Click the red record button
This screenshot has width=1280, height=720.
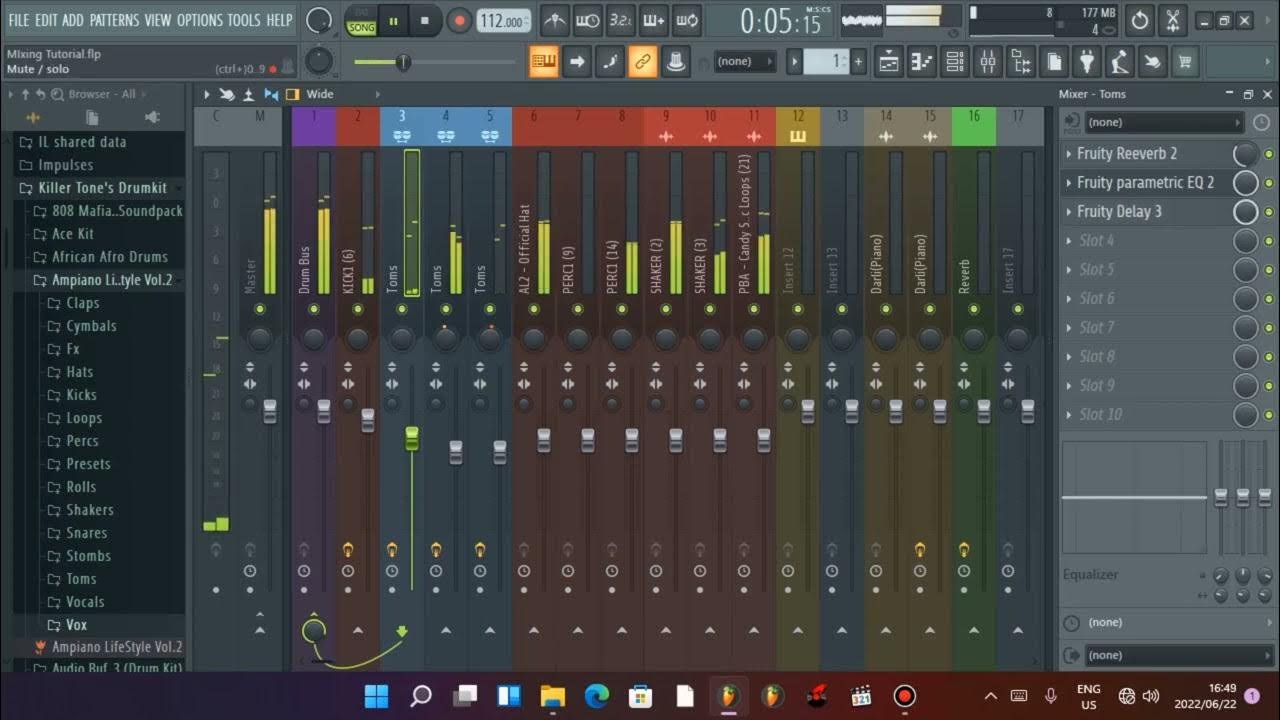(x=460, y=20)
